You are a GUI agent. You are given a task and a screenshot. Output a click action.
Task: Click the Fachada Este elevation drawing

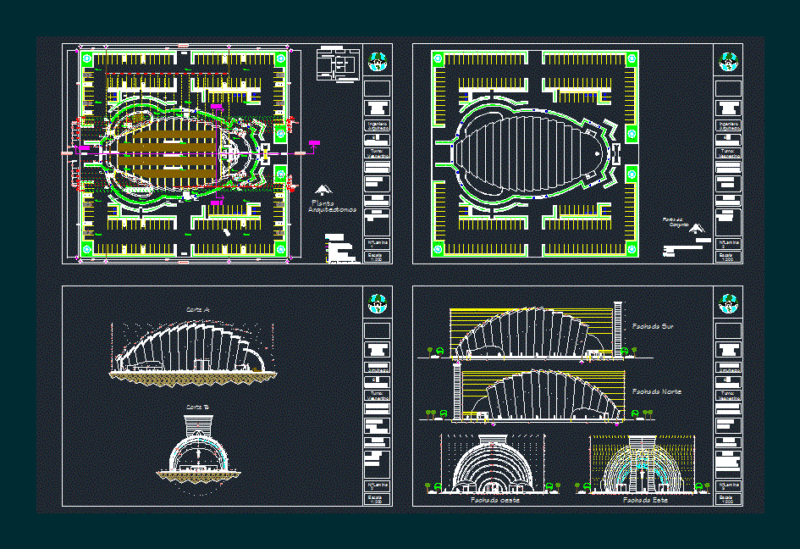click(642, 464)
